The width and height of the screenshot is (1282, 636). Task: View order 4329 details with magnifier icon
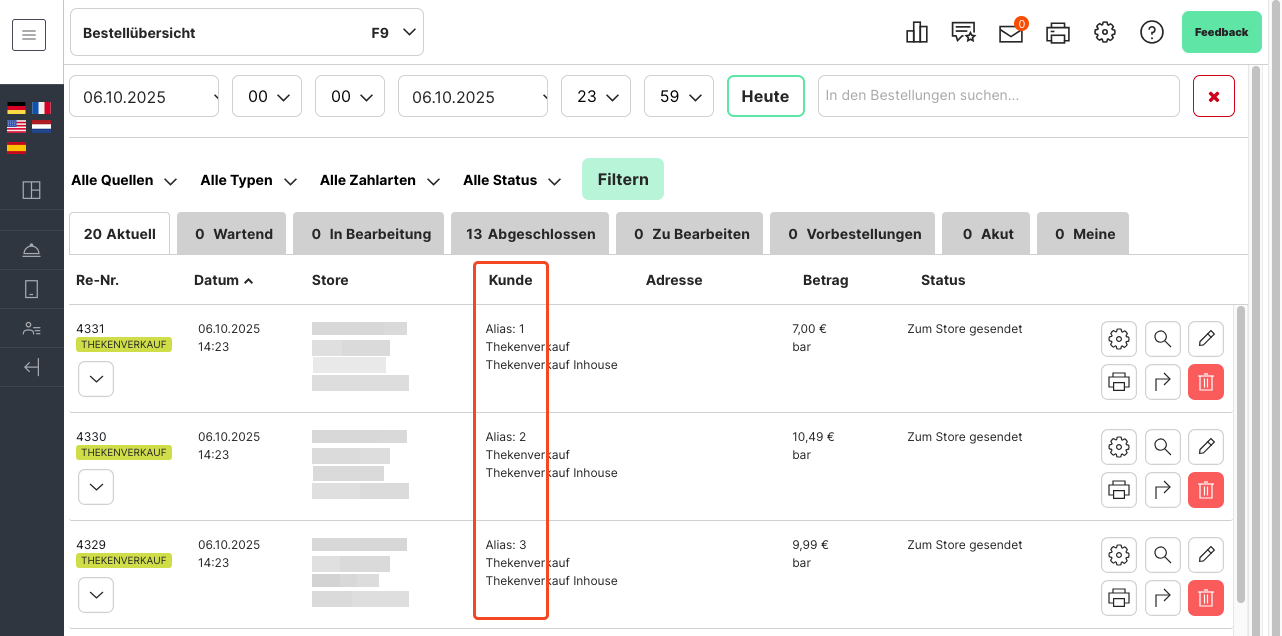pos(1162,555)
